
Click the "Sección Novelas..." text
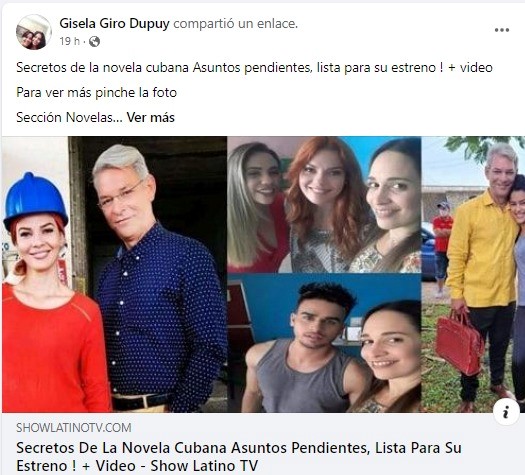click(x=69, y=117)
